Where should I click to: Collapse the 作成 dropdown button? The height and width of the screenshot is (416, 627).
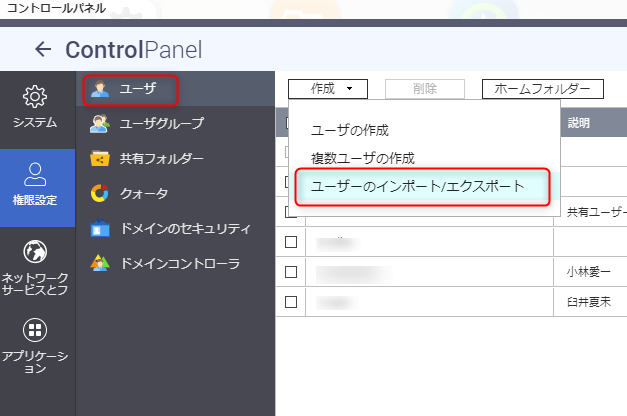[328, 89]
